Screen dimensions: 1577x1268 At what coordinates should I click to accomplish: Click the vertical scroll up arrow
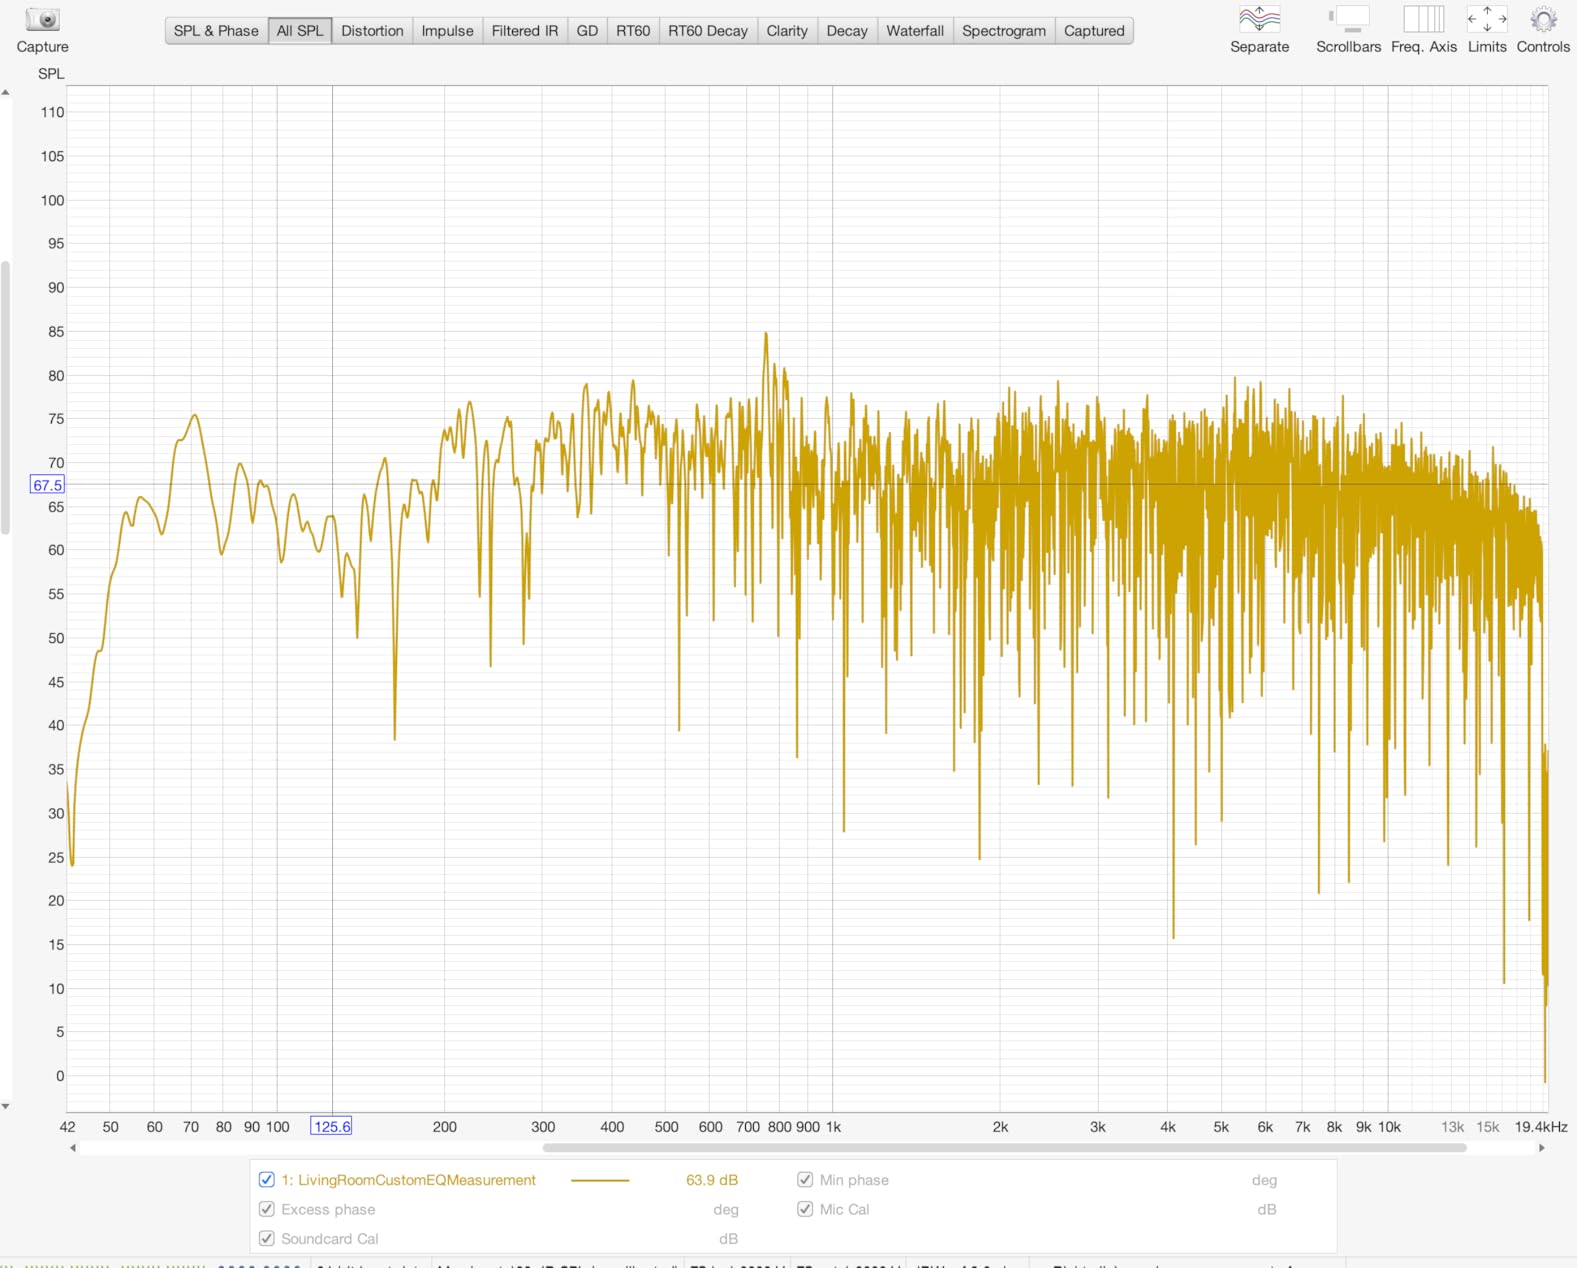point(6,92)
